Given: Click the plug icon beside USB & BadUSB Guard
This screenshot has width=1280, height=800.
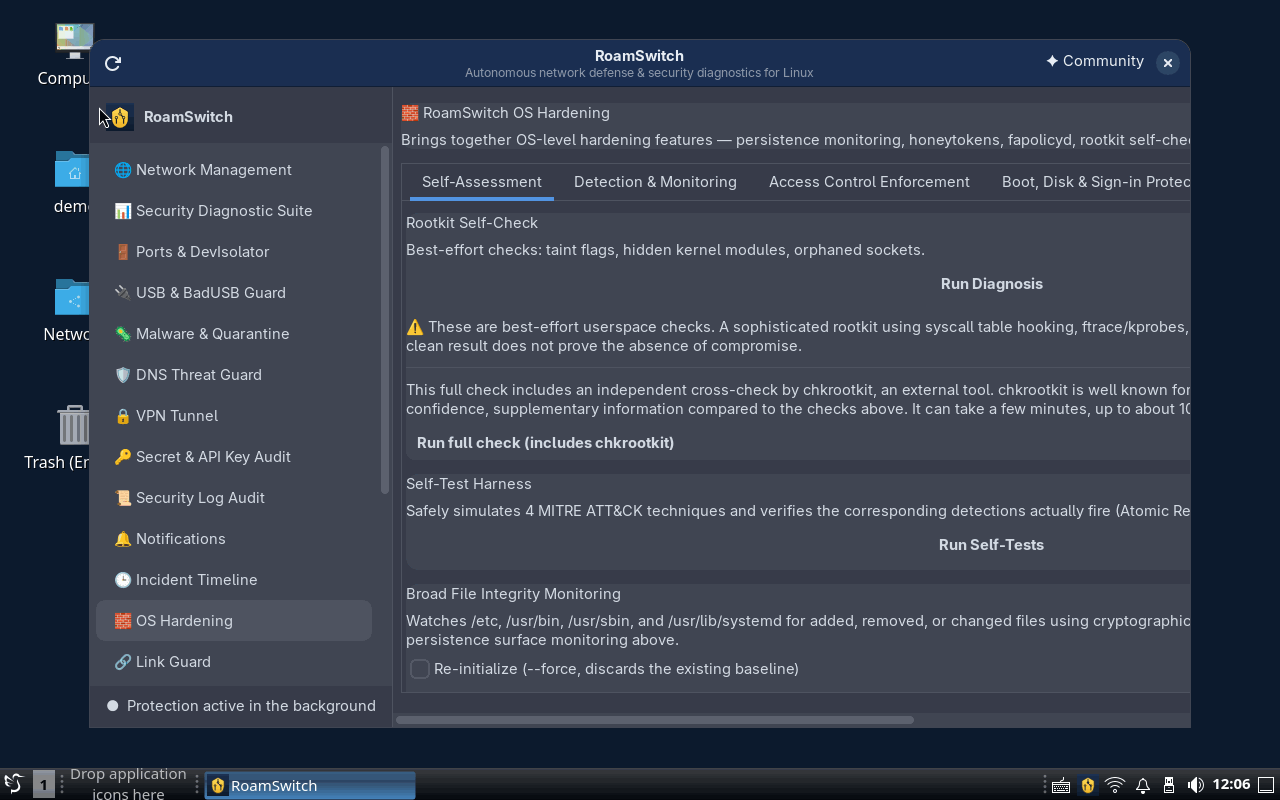Looking at the screenshot, I should click(123, 293).
